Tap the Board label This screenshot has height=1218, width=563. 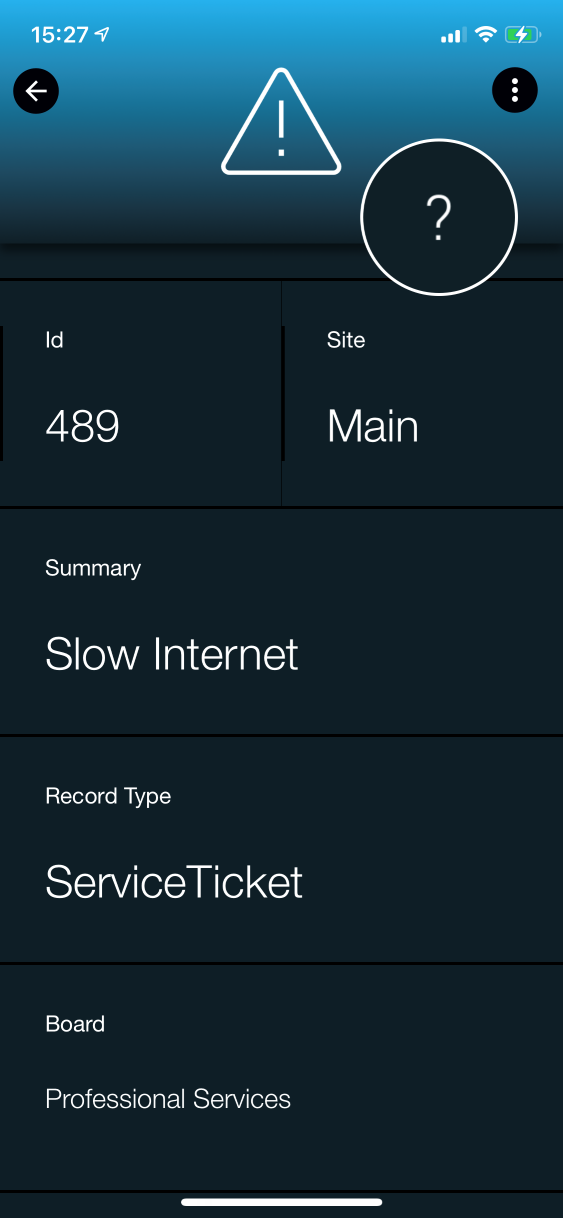[x=75, y=1024]
